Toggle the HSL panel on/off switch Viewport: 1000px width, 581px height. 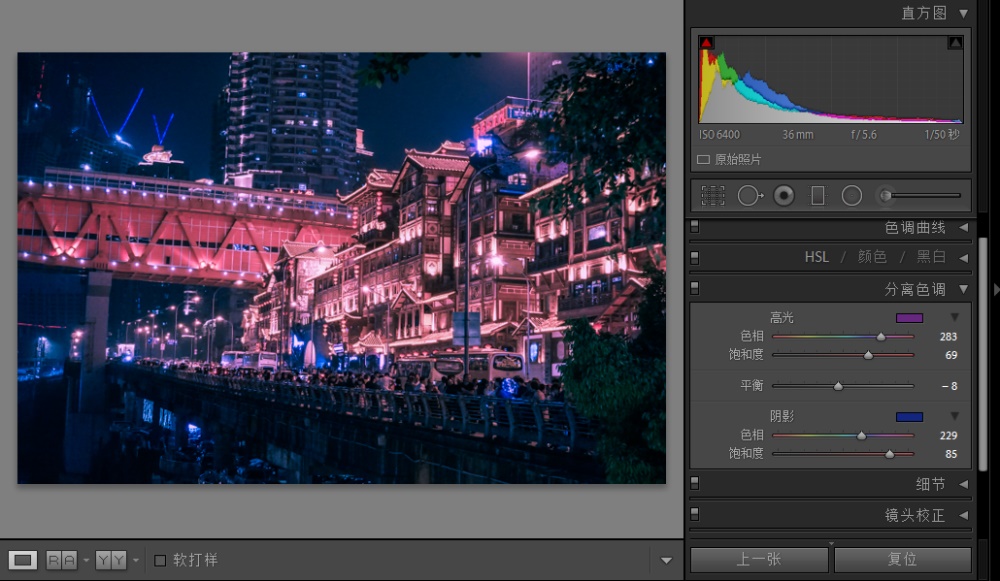[x=695, y=257]
